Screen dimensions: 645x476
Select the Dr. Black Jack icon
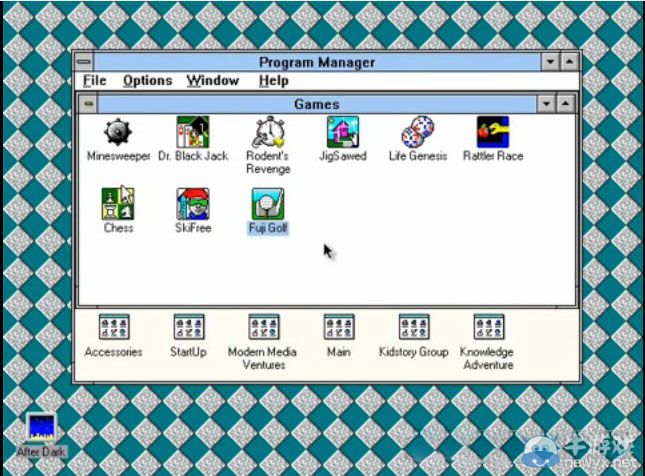[193, 132]
